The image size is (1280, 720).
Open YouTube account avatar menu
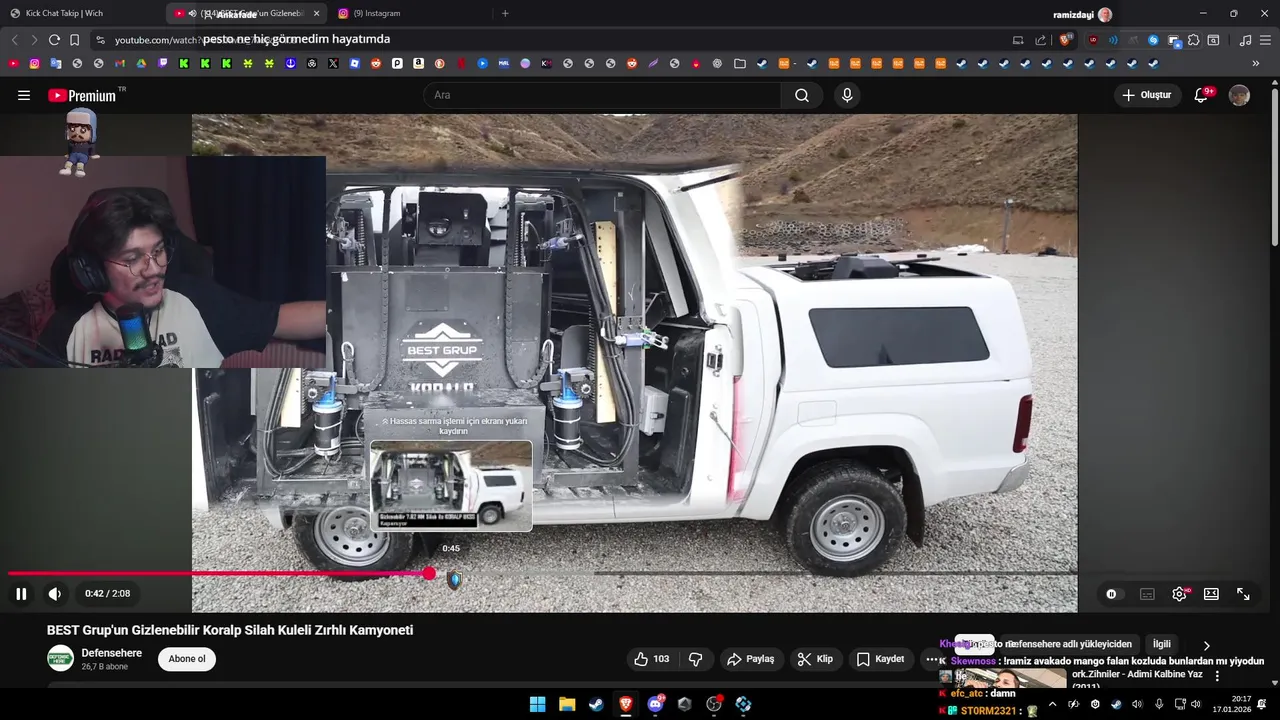tap(1239, 95)
